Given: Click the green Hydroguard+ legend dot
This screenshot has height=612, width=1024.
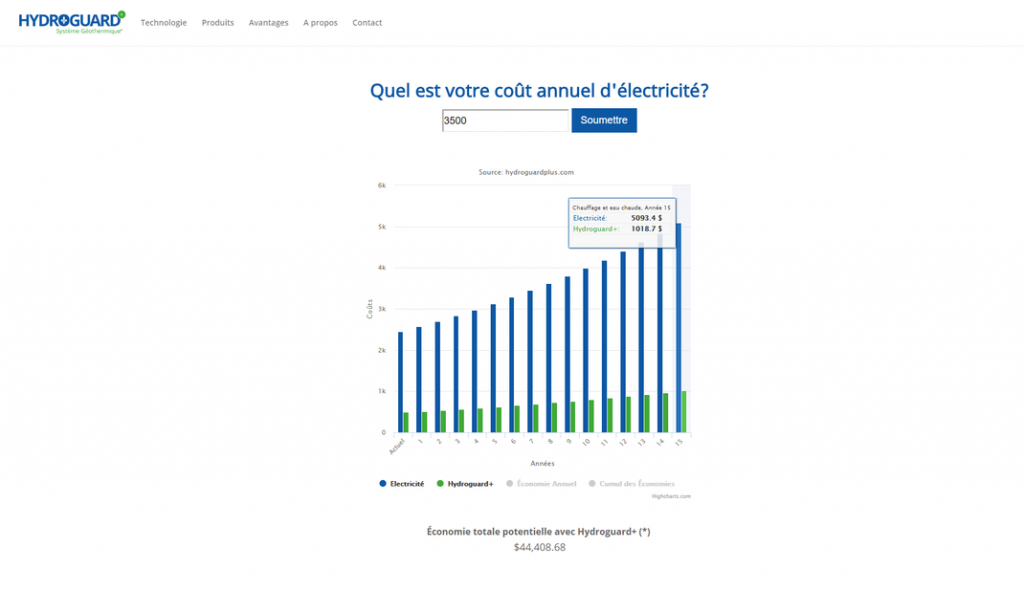Looking at the screenshot, I should (x=441, y=484).
